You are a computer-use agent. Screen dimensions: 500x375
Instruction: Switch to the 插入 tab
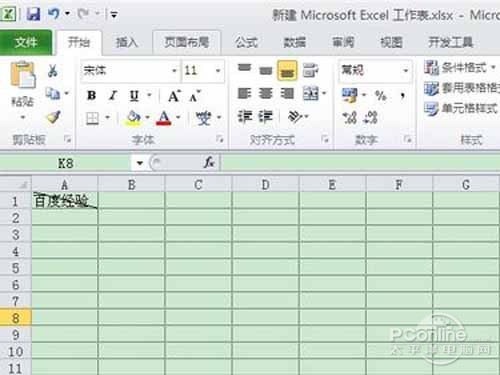(x=126, y=42)
